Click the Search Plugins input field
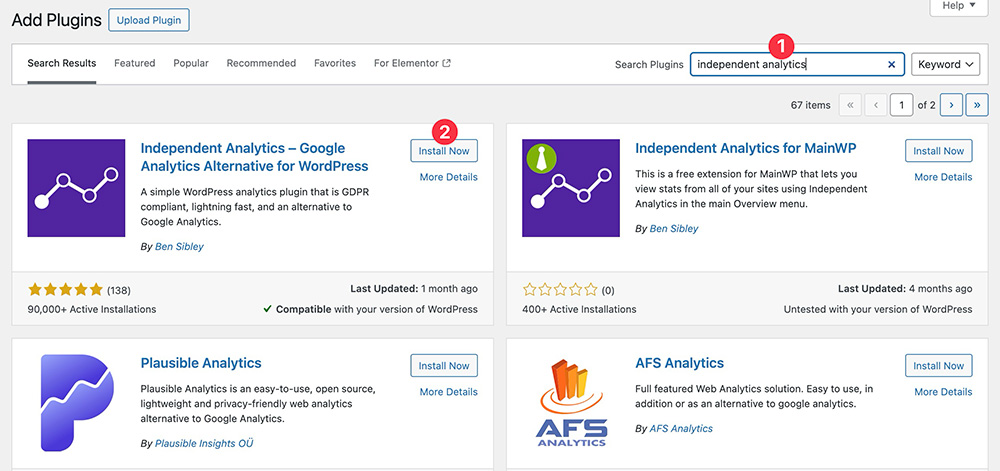 pos(785,65)
